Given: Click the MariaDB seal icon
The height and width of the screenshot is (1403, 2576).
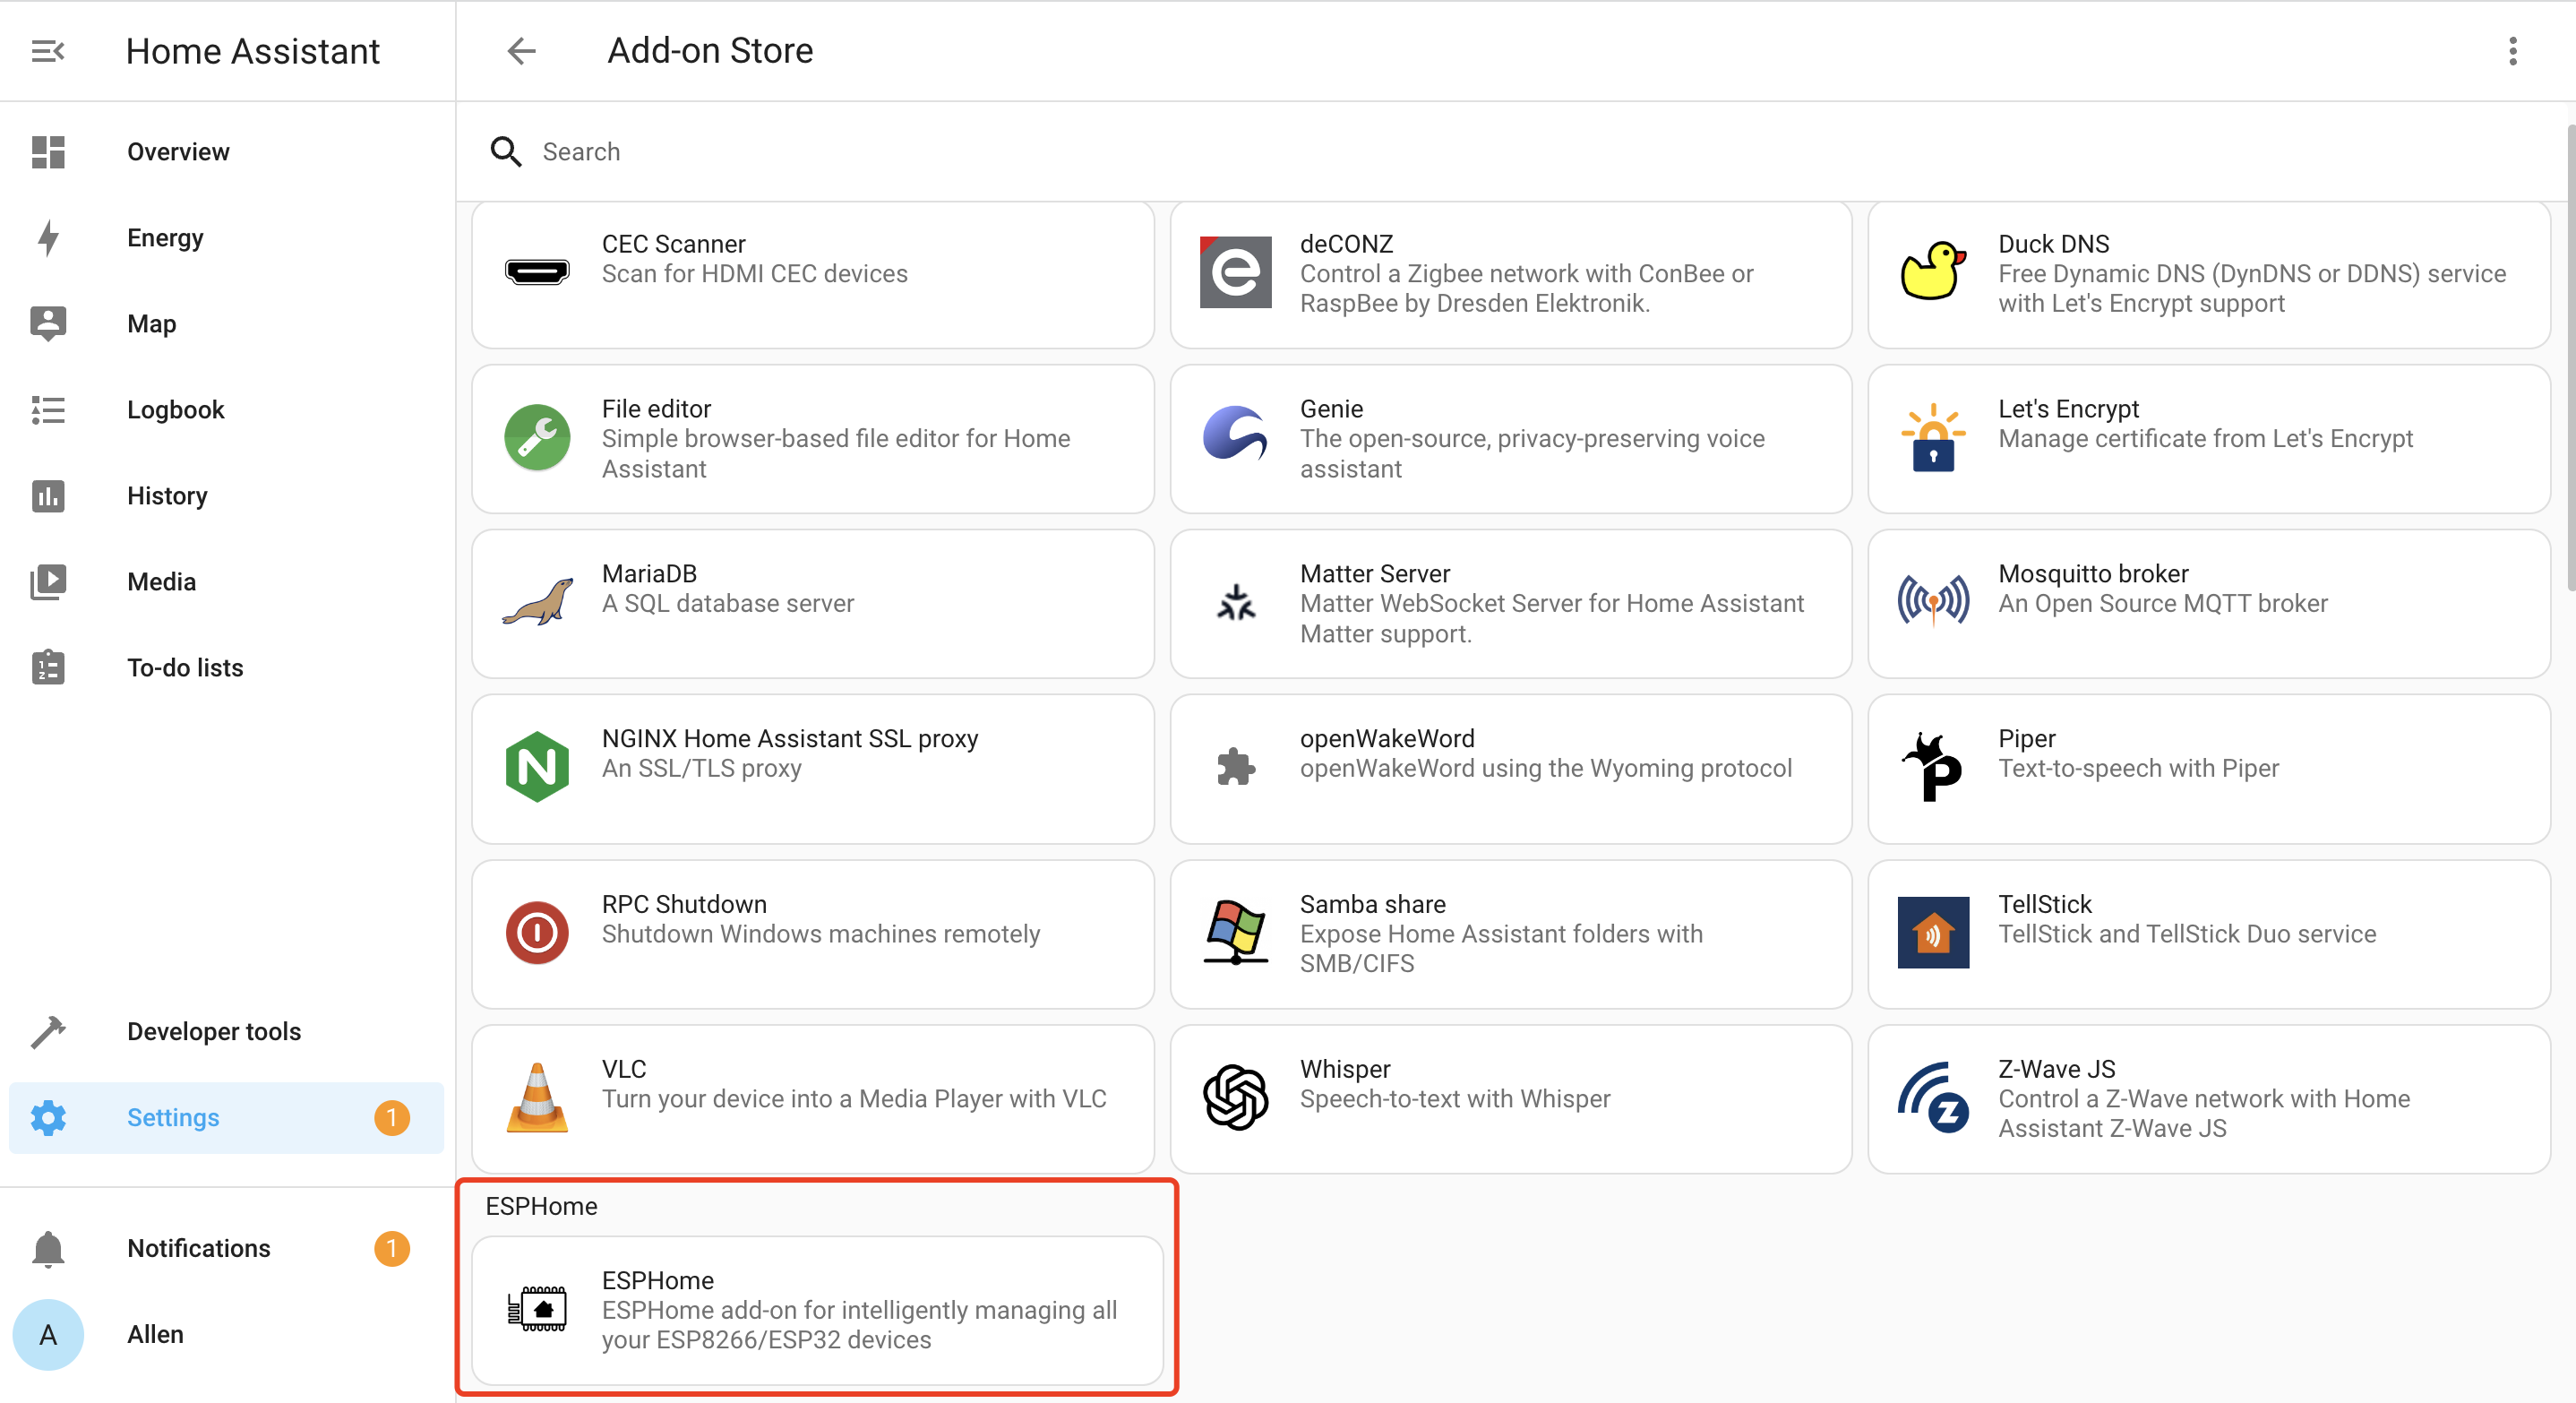Looking at the screenshot, I should (537, 602).
